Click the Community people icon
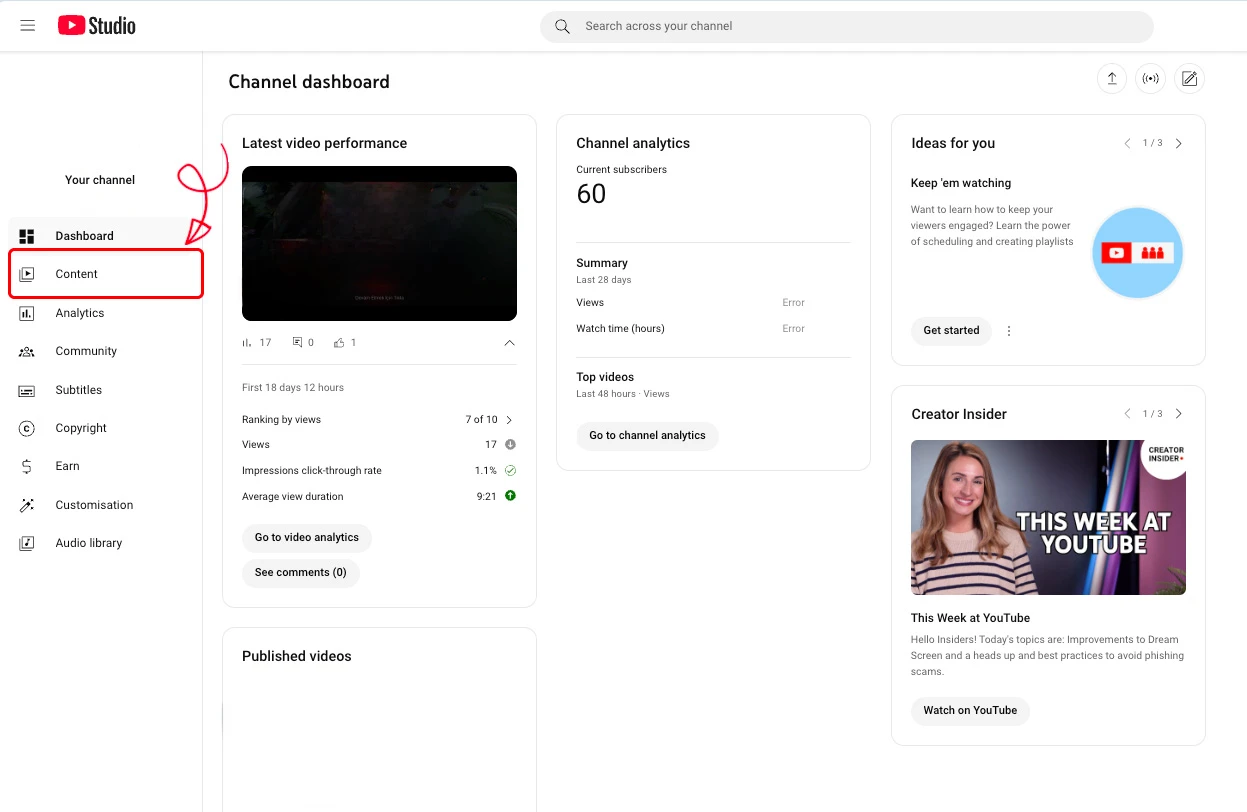1247x812 pixels. 27,351
